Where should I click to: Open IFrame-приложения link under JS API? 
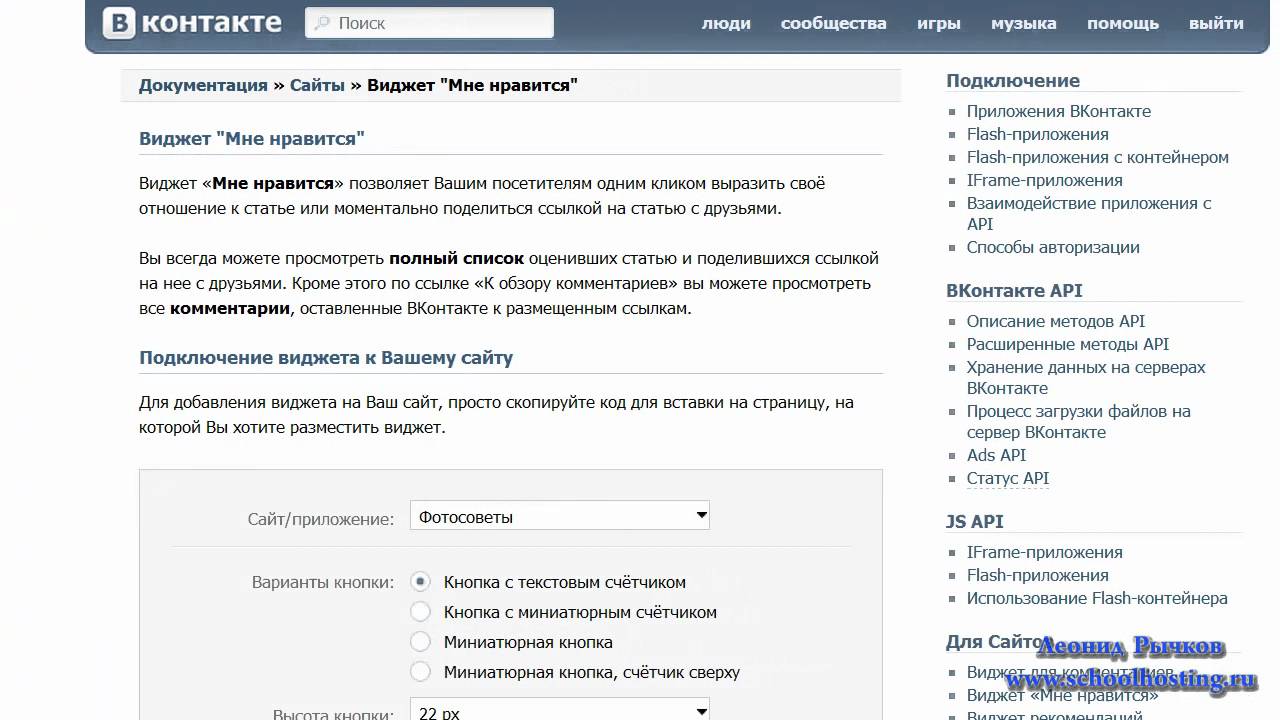coord(1045,552)
